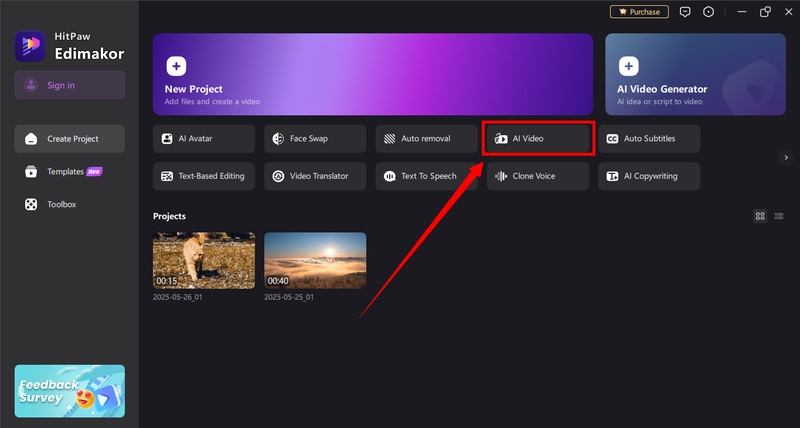Viewport: 800px width, 428px height.
Task: Click the Purchase button
Action: coord(639,12)
